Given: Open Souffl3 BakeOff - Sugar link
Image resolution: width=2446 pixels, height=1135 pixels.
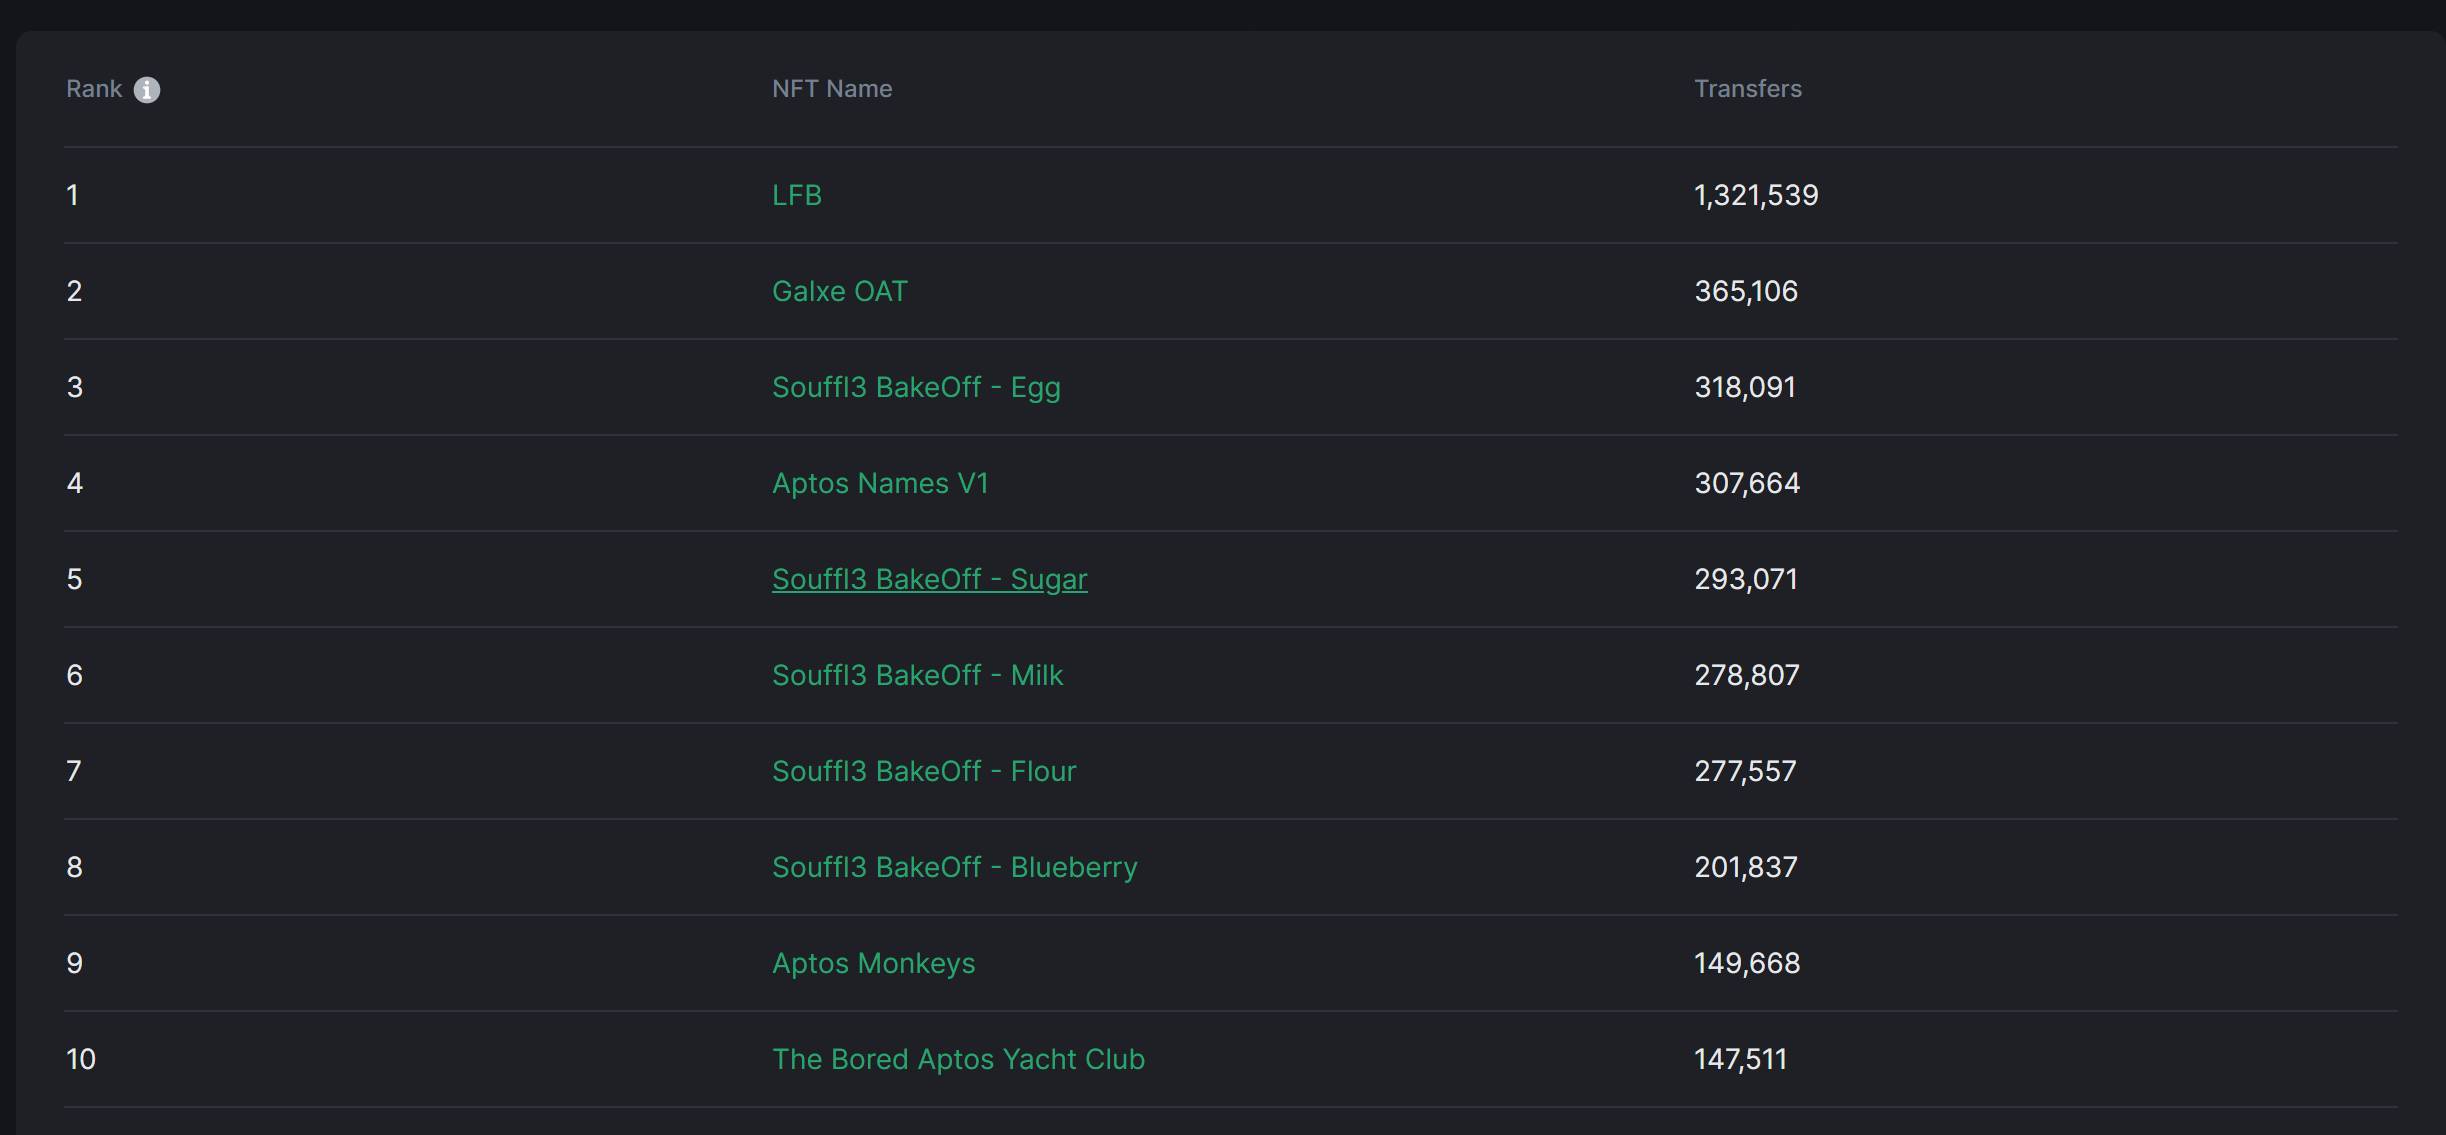Looking at the screenshot, I should pyautogui.click(x=930, y=579).
